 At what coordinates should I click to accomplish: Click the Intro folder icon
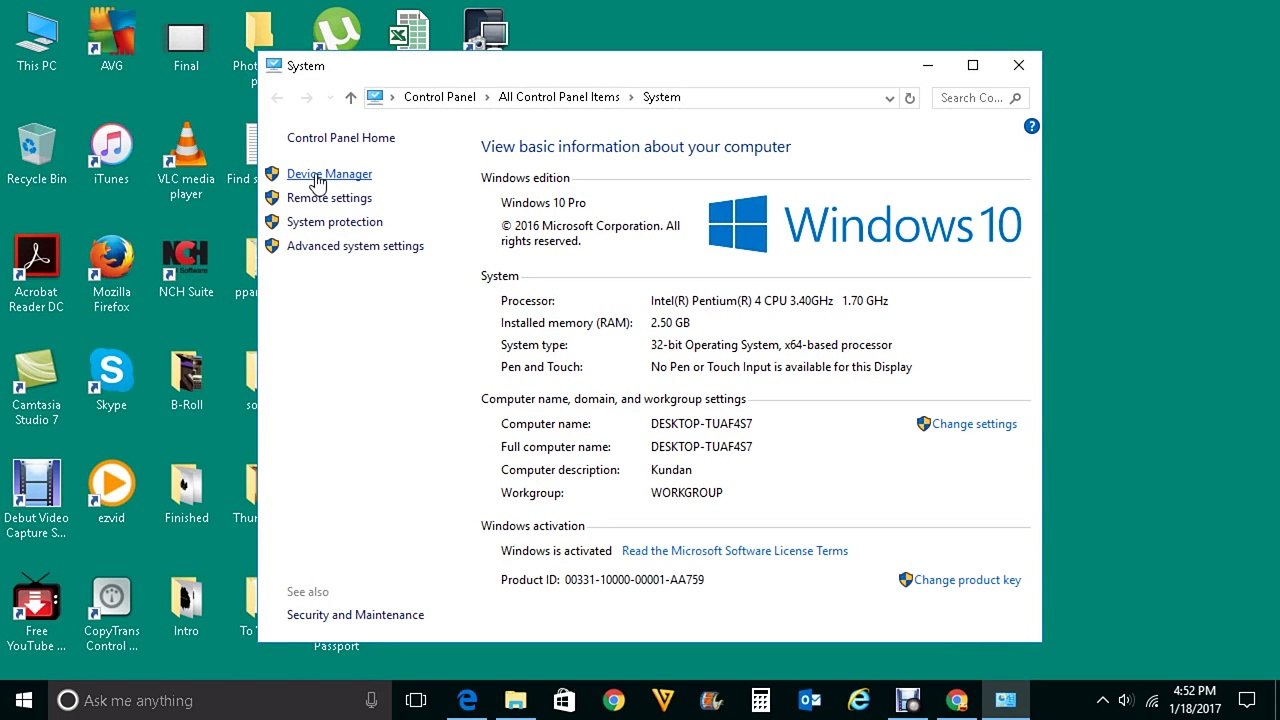pos(186,606)
